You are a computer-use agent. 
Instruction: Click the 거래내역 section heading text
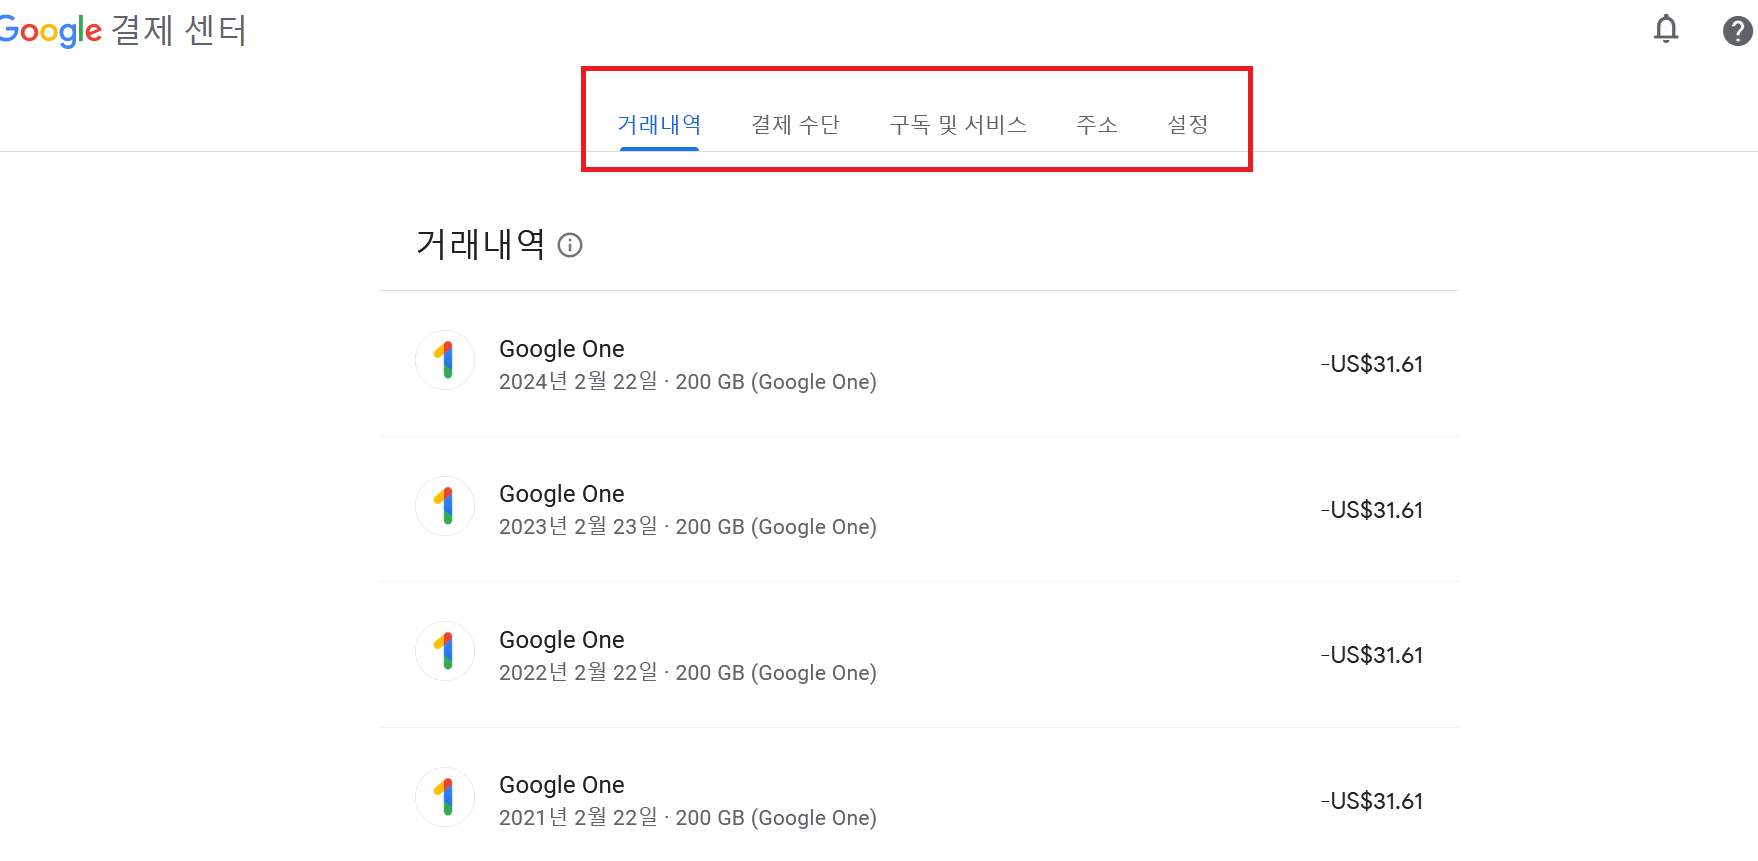click(x=481, y=244)
